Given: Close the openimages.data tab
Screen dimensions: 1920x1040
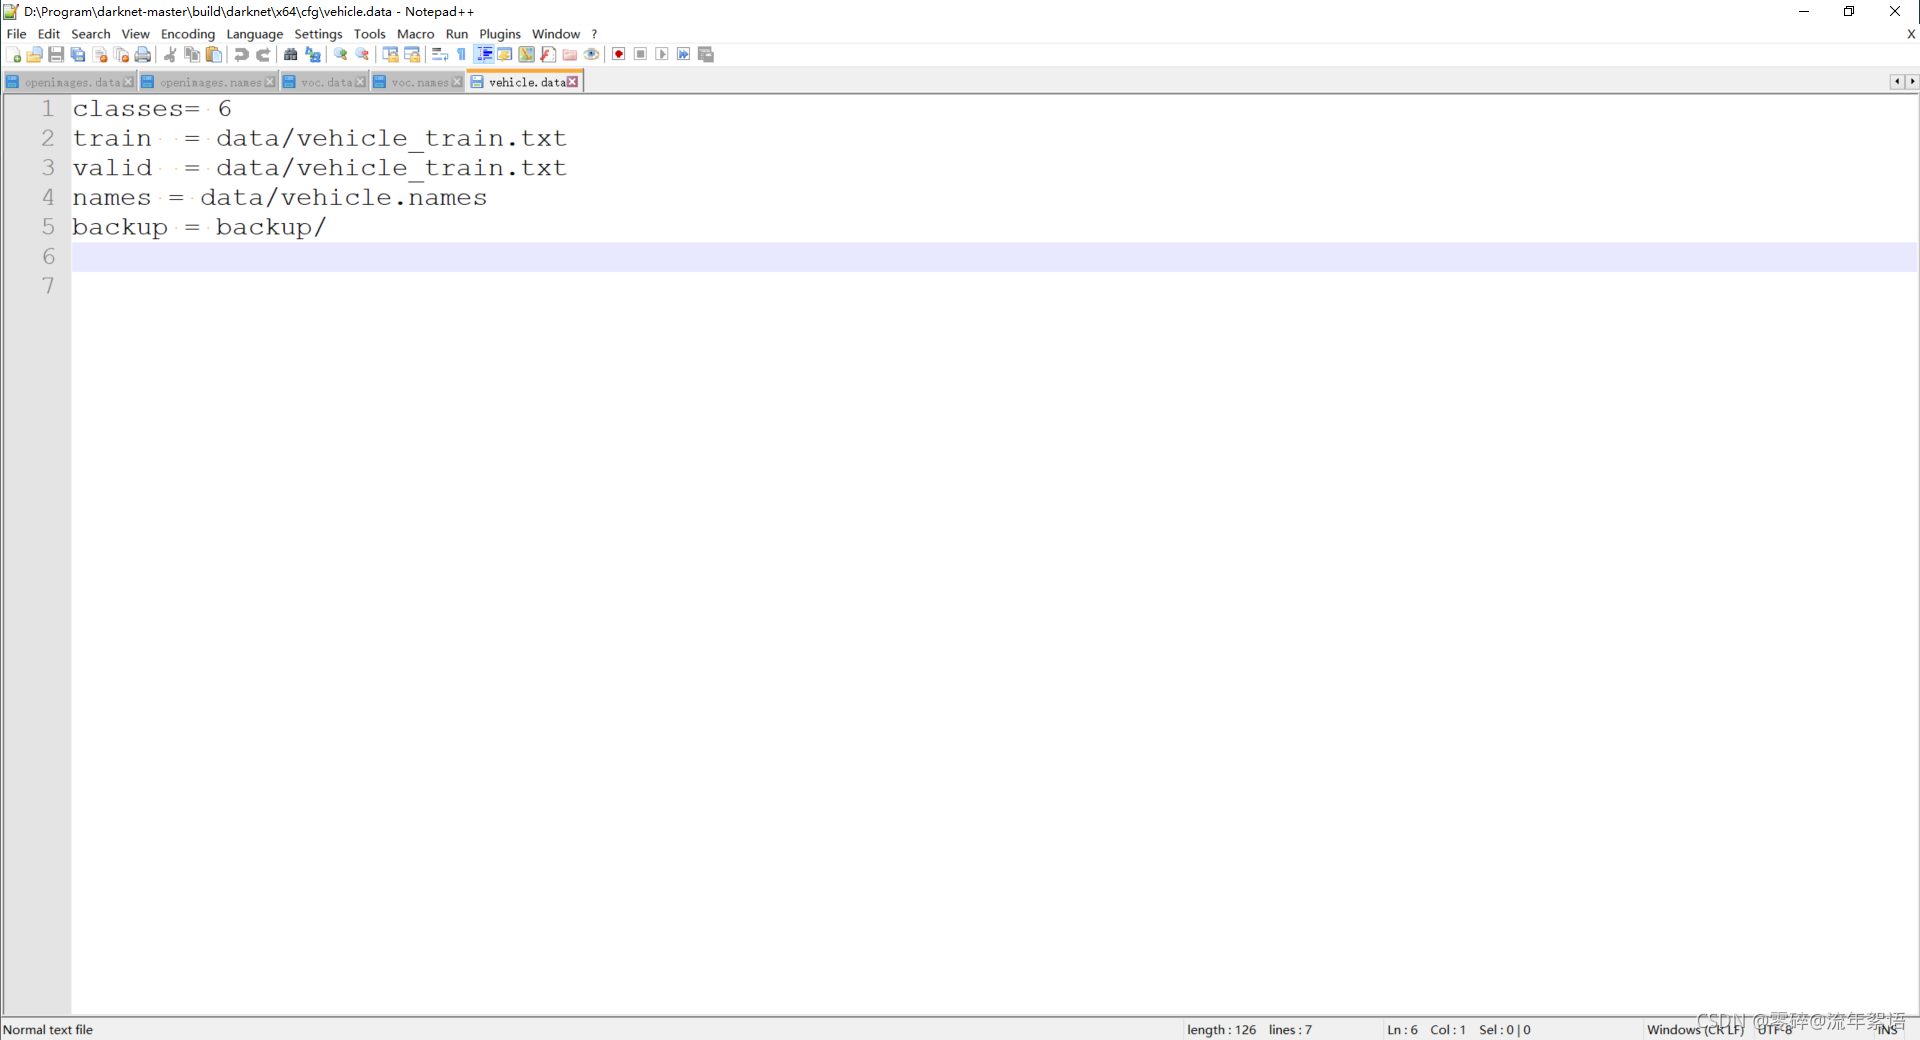Looking at the screenshot, I should (128, 82).
